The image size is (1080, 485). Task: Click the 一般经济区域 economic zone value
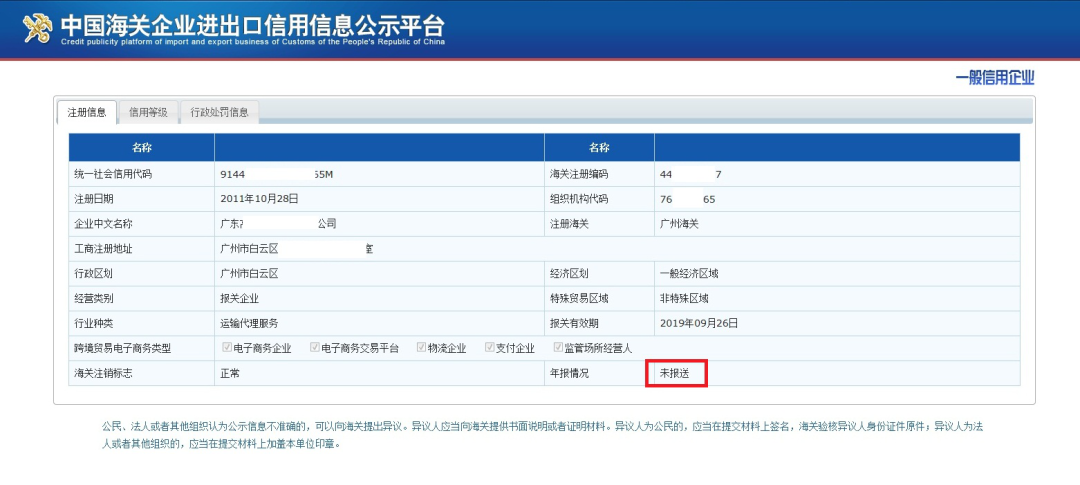coord(689,274)
